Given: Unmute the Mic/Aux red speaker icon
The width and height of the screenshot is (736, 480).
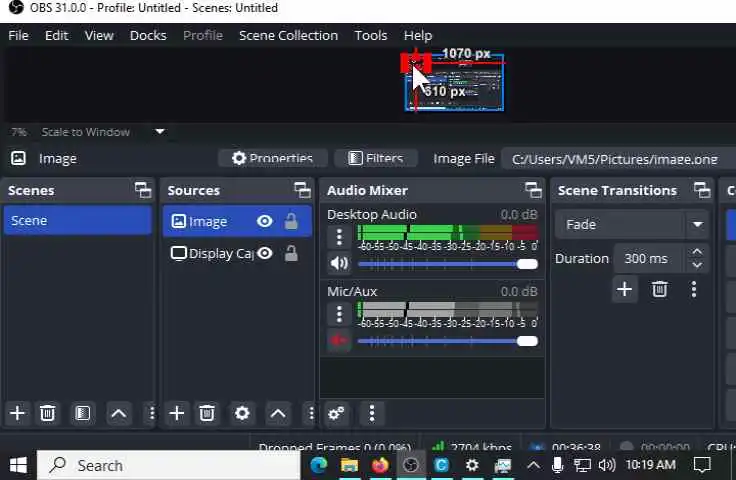Looking at the screenshot, I should click(339, 340).
